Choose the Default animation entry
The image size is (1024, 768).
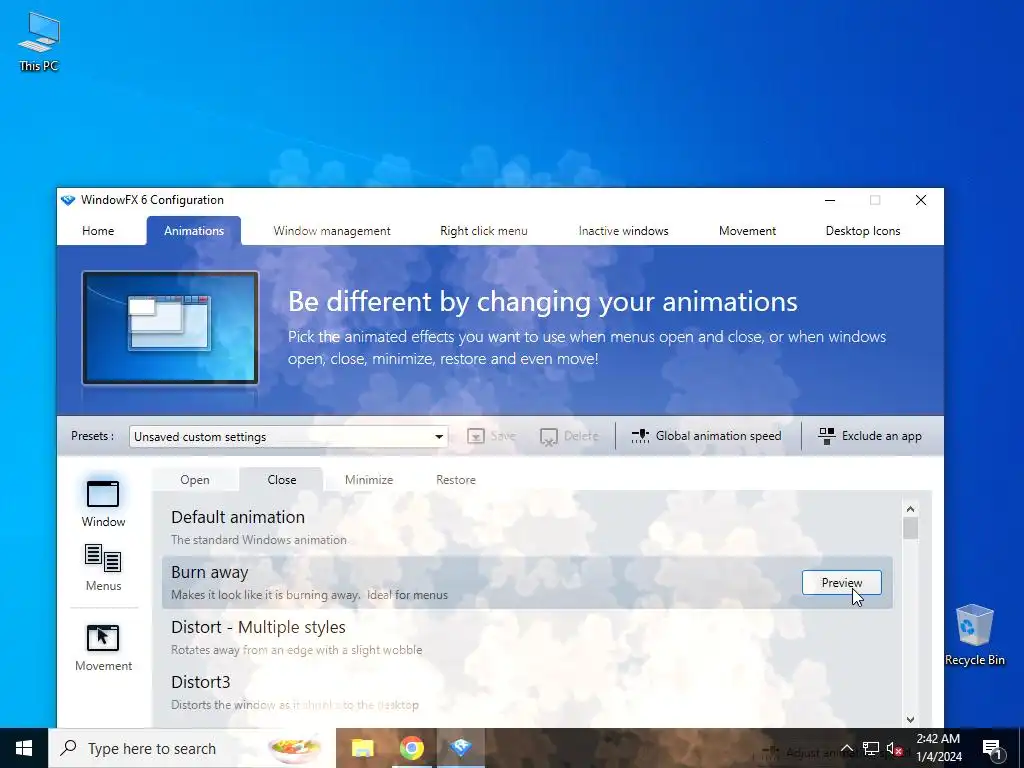(527, 528)
